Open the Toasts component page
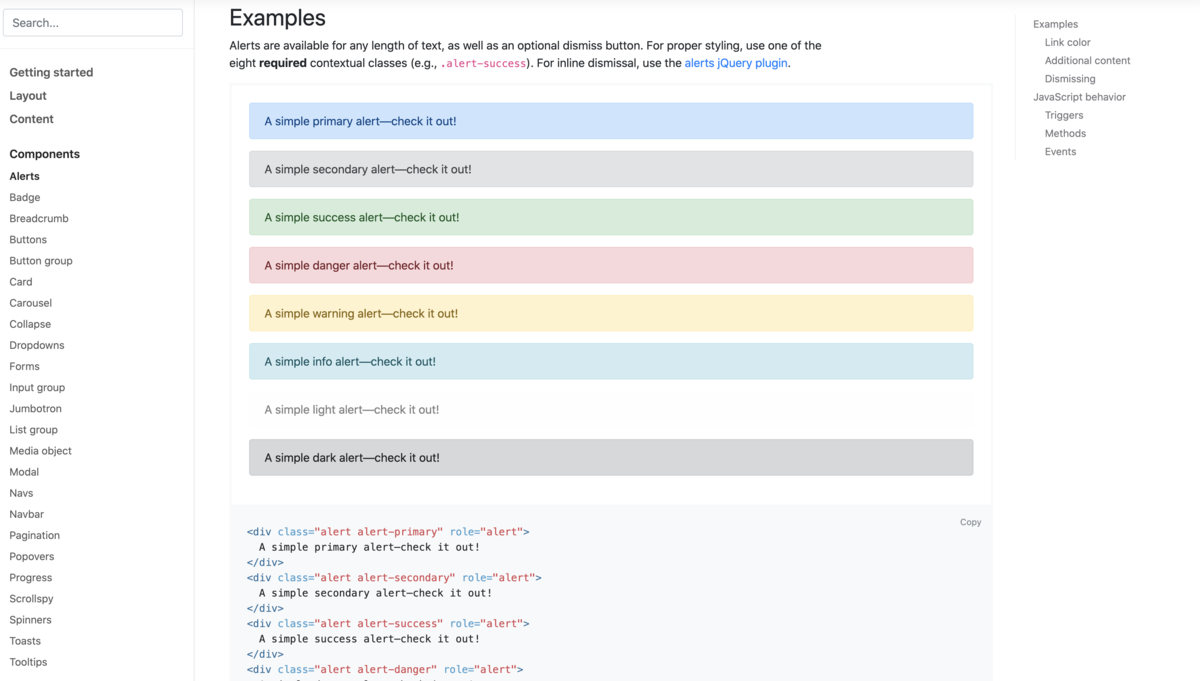Viewport: 1200px width, 681px height. [26, 641]
